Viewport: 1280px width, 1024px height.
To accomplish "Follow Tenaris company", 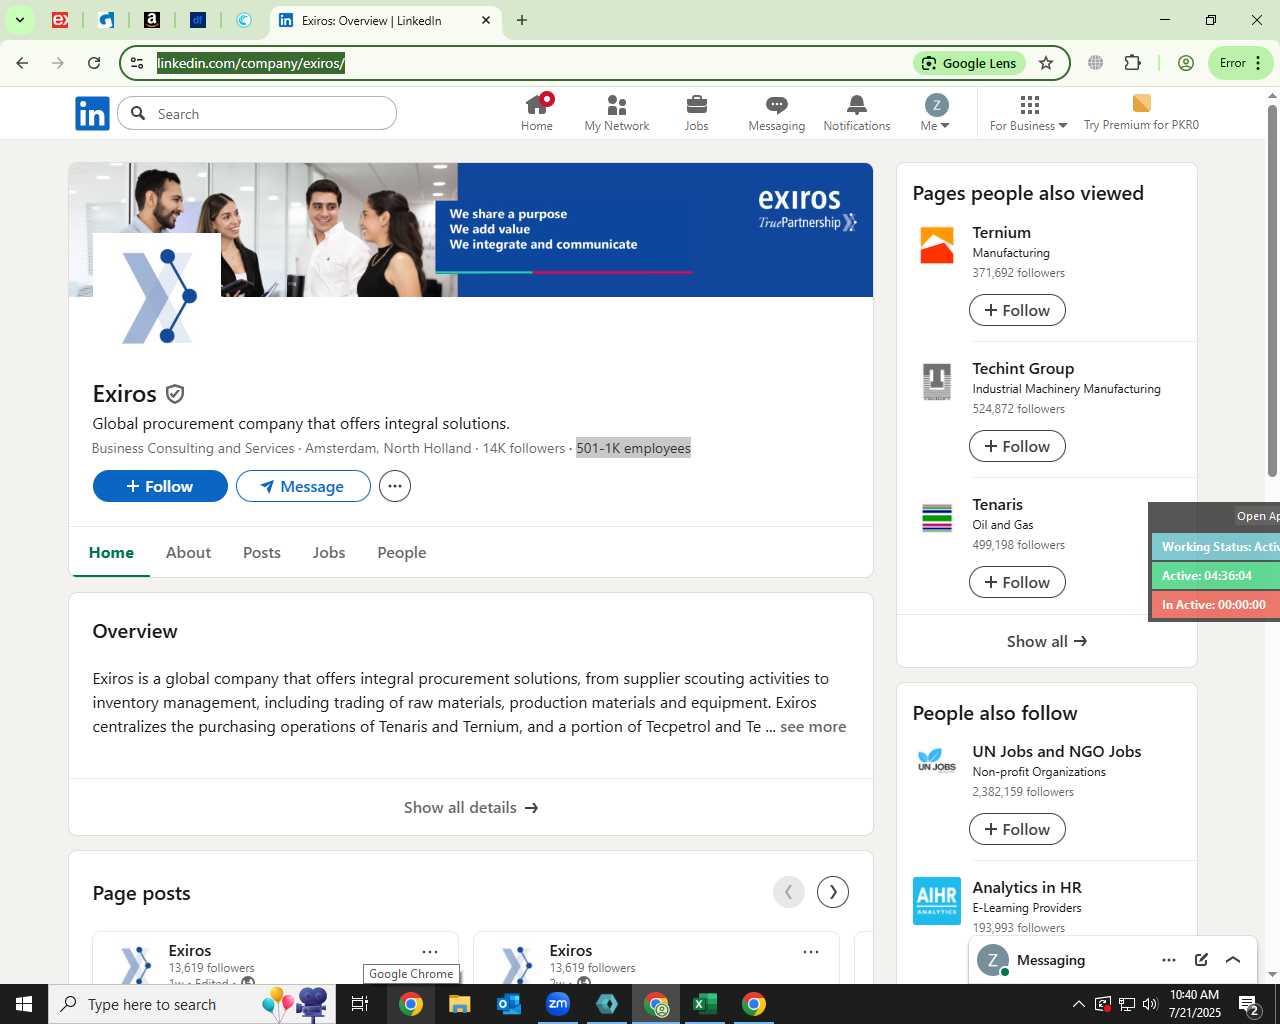I will click(x=1017, y=582).
